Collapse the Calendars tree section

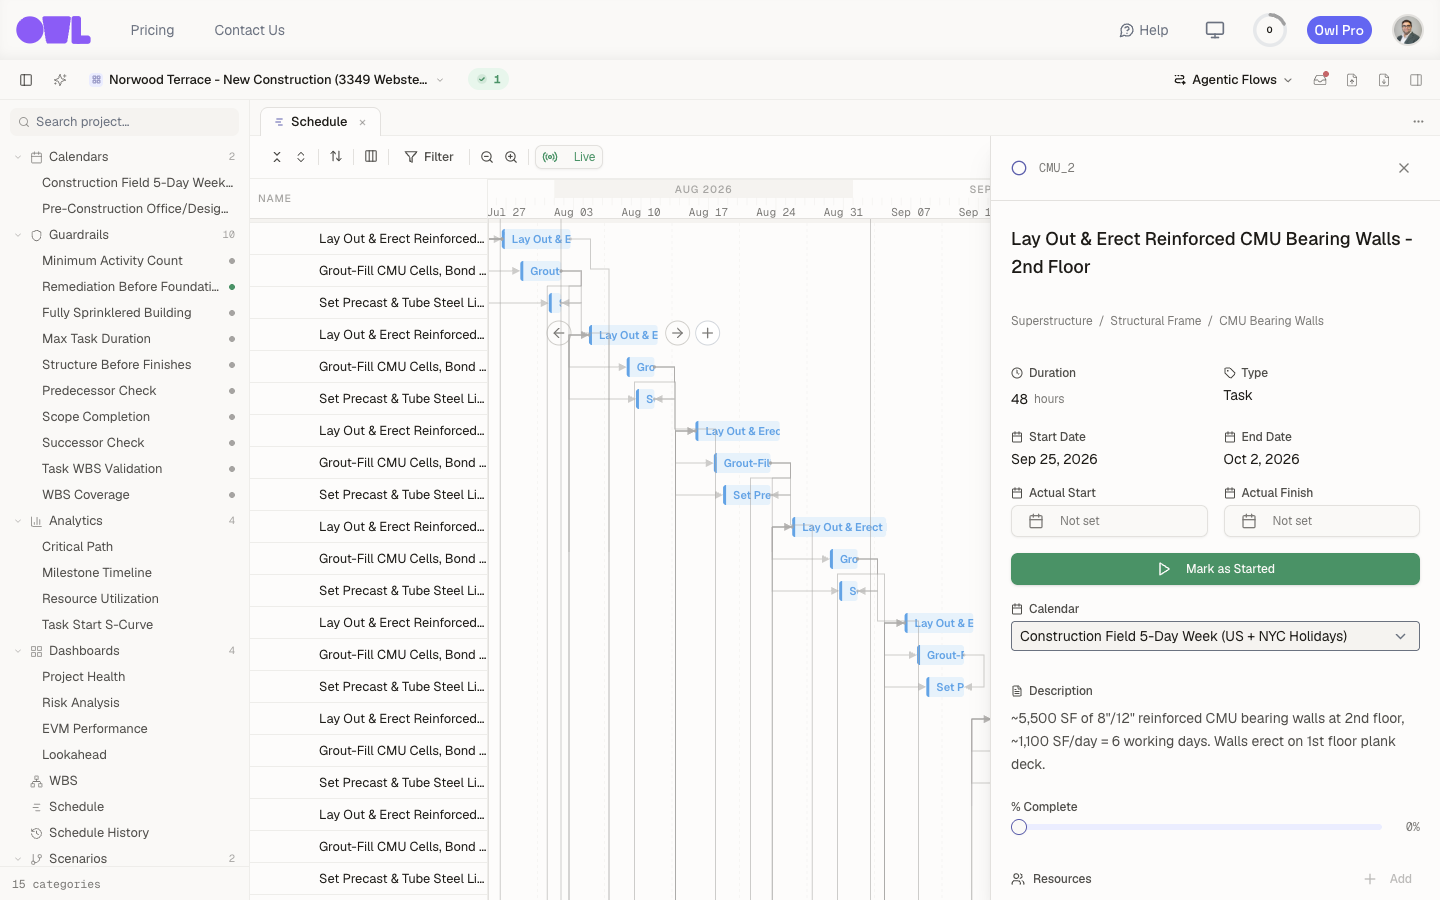[18, 157]
